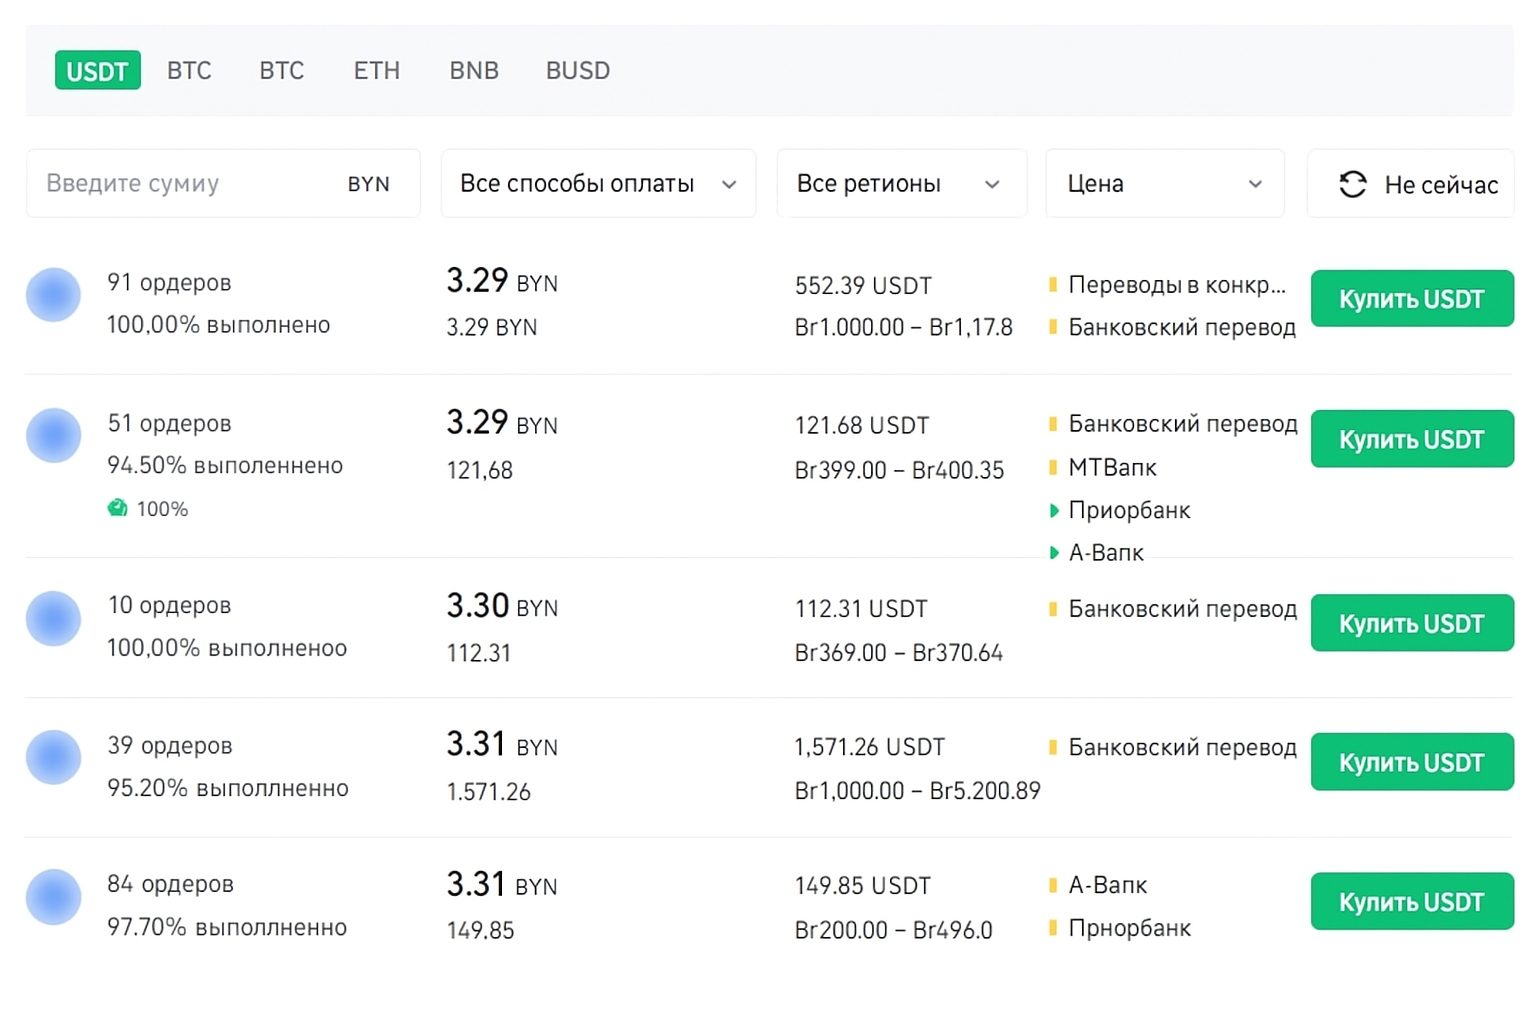Click the green thumbs-up badge beside 100%
The width and height of the screenshot is (1536, 1024).
click(x=118, y=508)
